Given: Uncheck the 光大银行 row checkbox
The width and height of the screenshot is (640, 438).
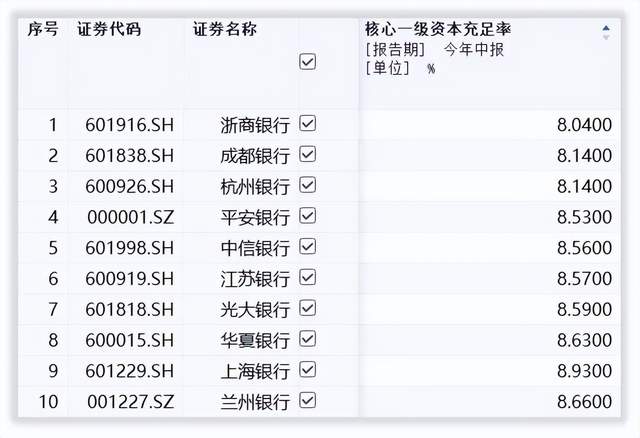Looking at the screenshot, I should (x=307, y=308).
